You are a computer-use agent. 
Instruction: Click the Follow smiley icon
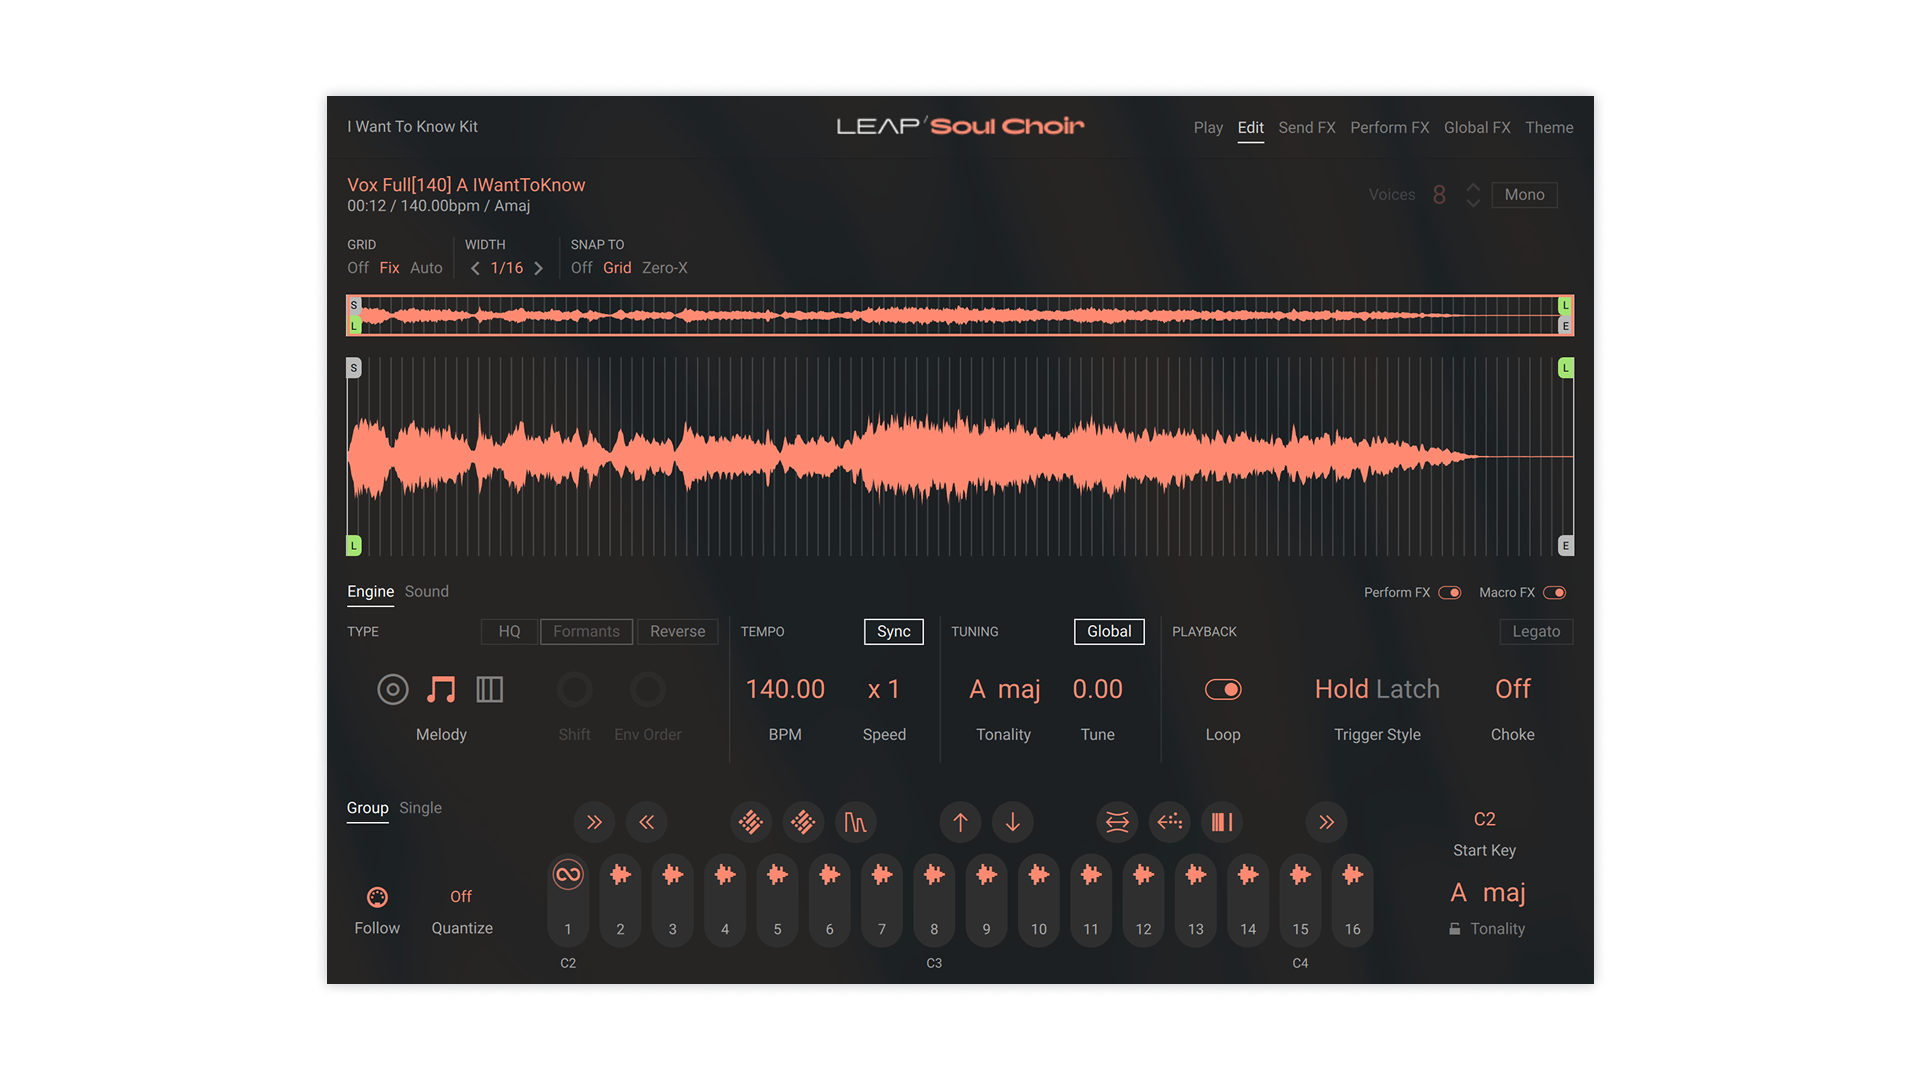[x=377, y=896]
